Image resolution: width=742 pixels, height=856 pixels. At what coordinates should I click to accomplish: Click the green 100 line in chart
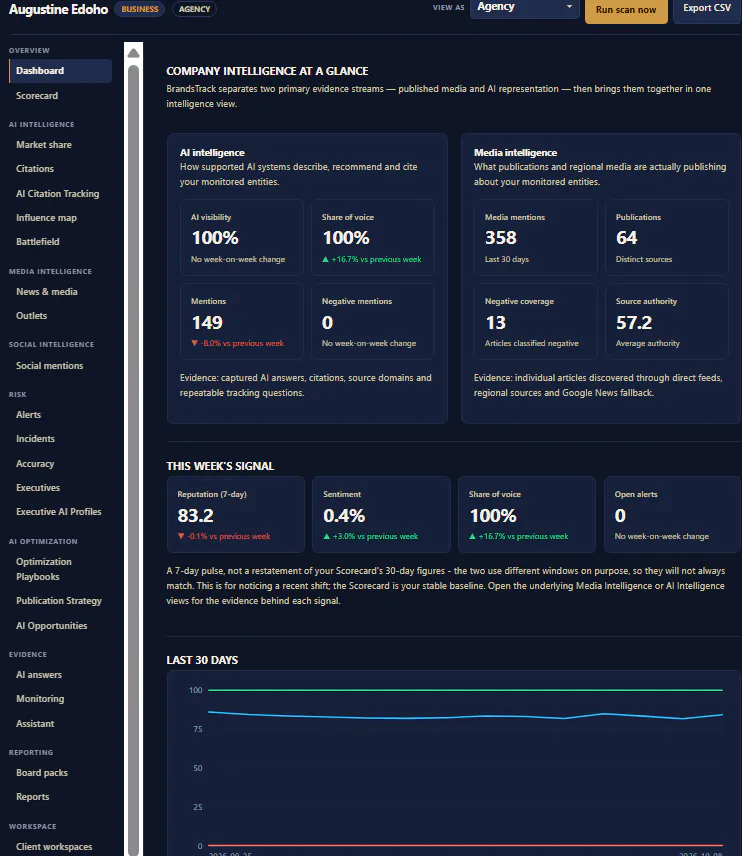click(465, 690)
